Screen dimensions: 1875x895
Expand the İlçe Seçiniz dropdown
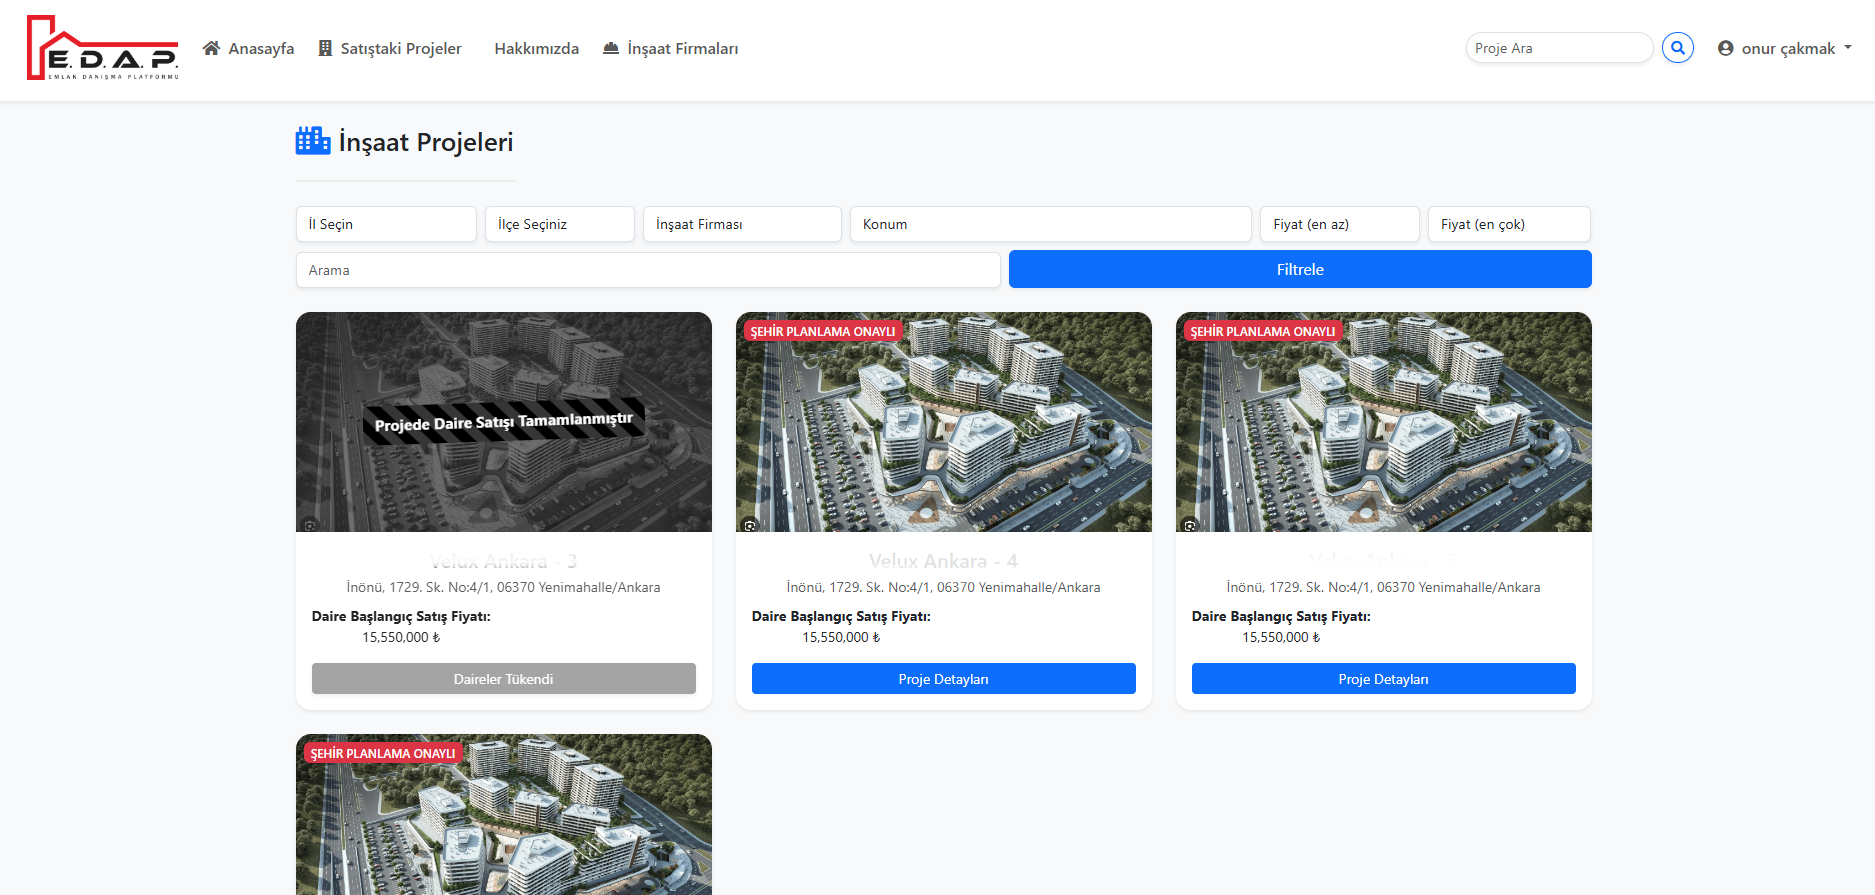tap(559, 224)
